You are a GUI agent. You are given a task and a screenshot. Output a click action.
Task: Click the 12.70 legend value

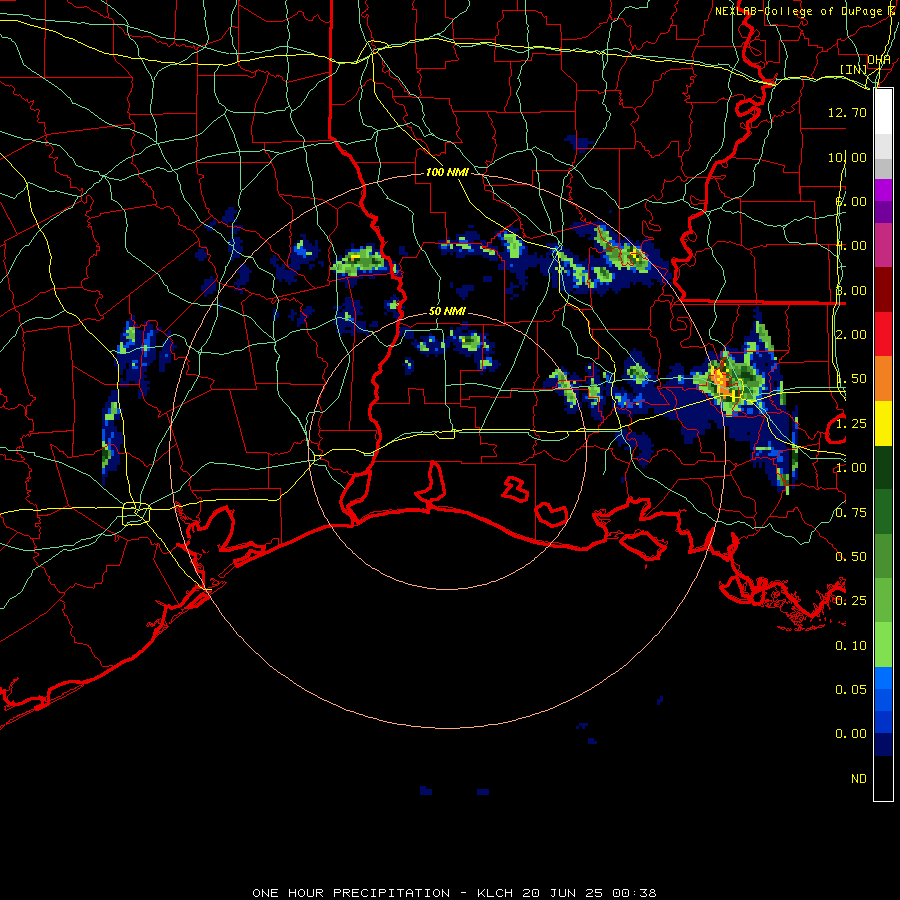(847, 112)
